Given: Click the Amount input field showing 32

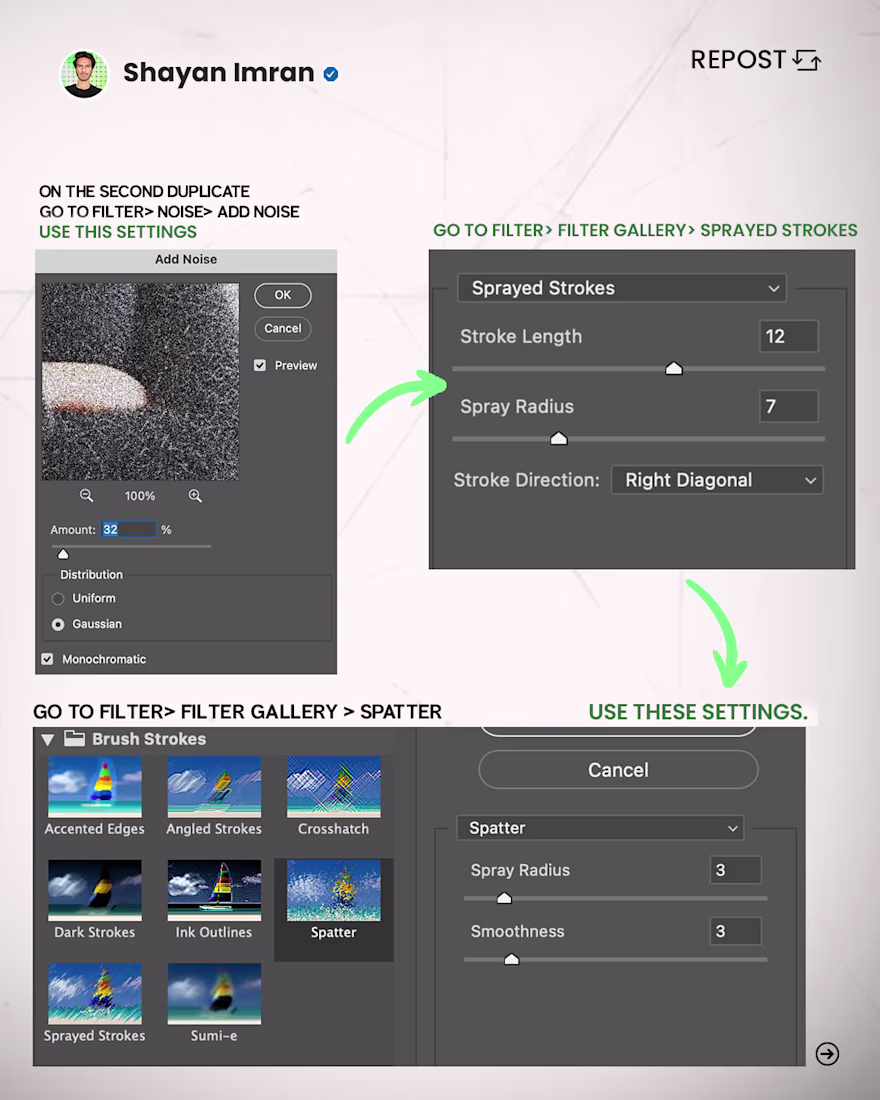Looking at the screenshot, I should (128, 530).
